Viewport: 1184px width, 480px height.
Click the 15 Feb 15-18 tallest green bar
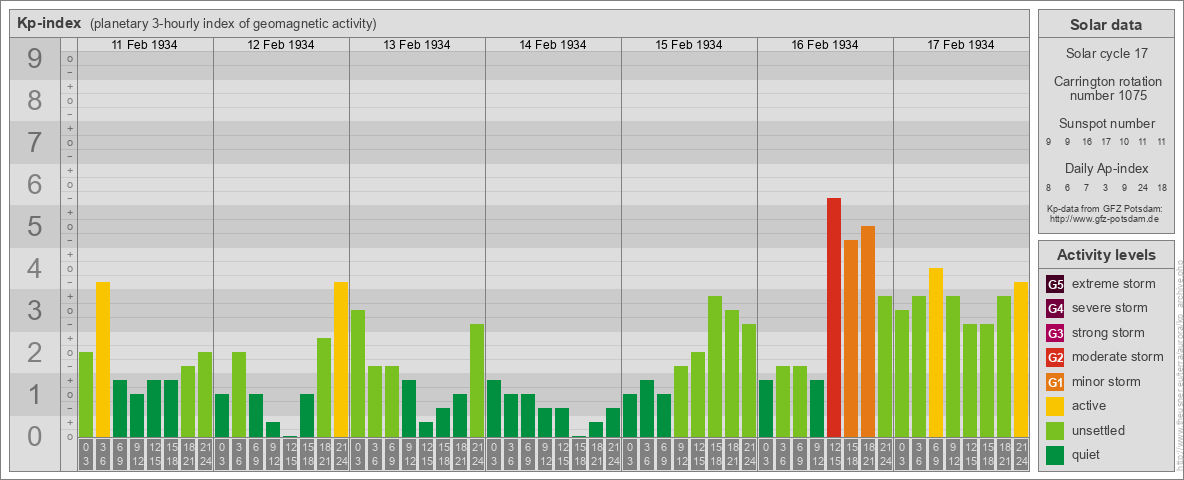coord(715,366)
